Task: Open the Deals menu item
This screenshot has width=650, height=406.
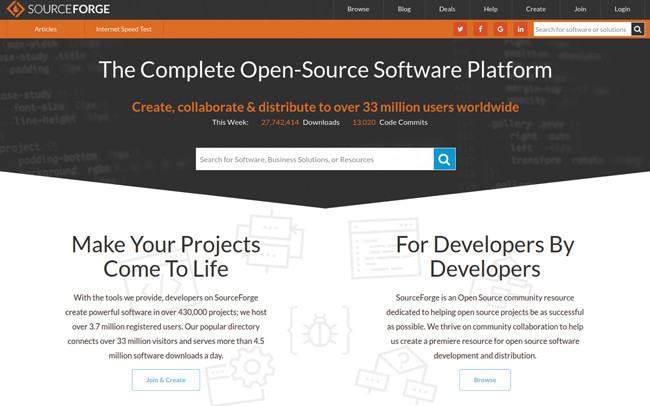Action: tap(447, 9)
